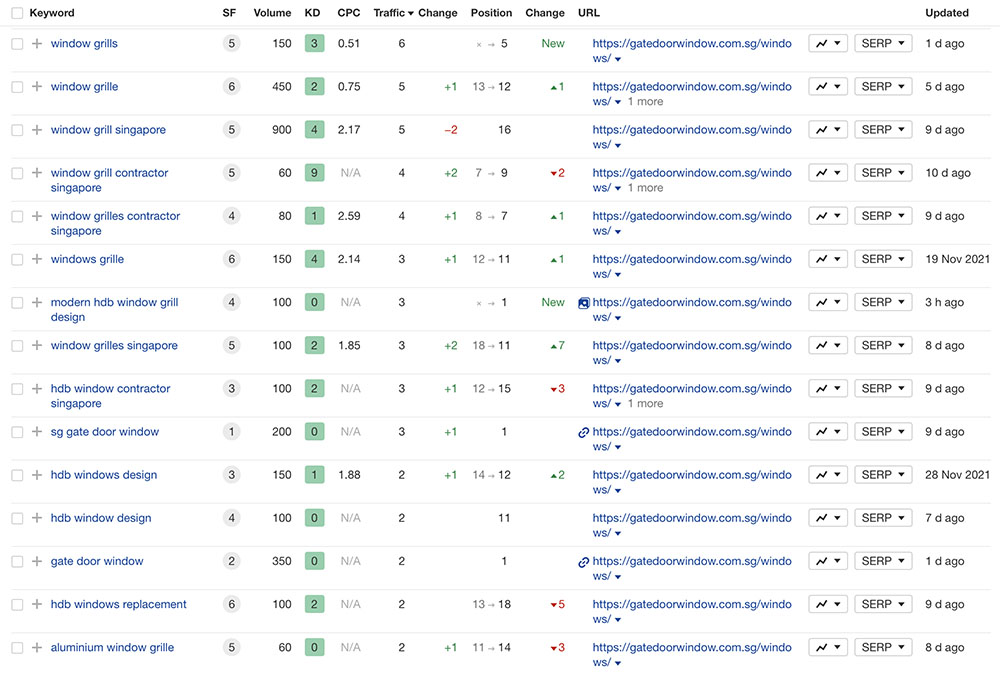Open the SERP dropdown for window grills
This screenshot has width=1000, height=673.
883,44
